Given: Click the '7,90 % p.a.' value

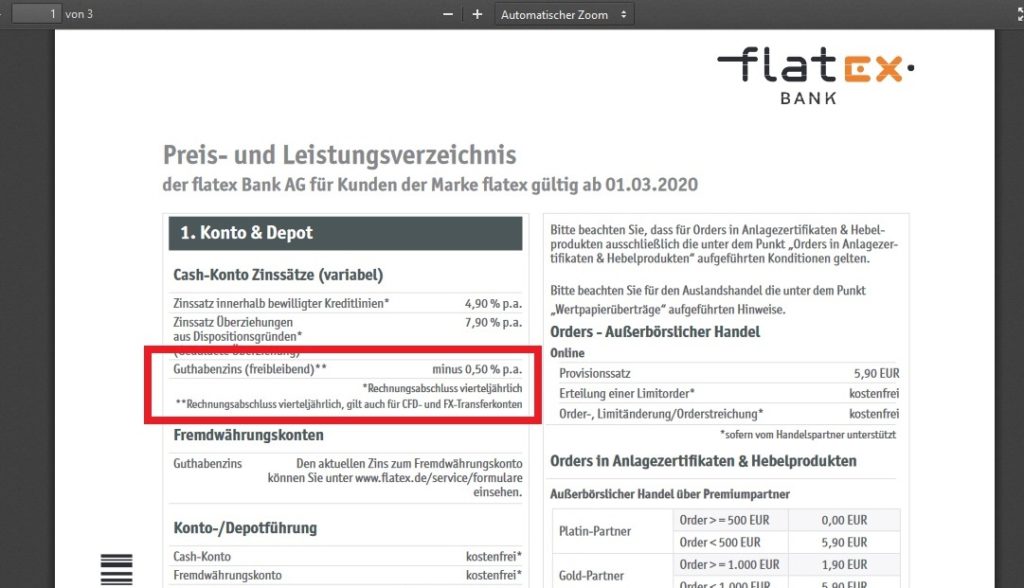Looking at the screenshot, I should (493, 322).
